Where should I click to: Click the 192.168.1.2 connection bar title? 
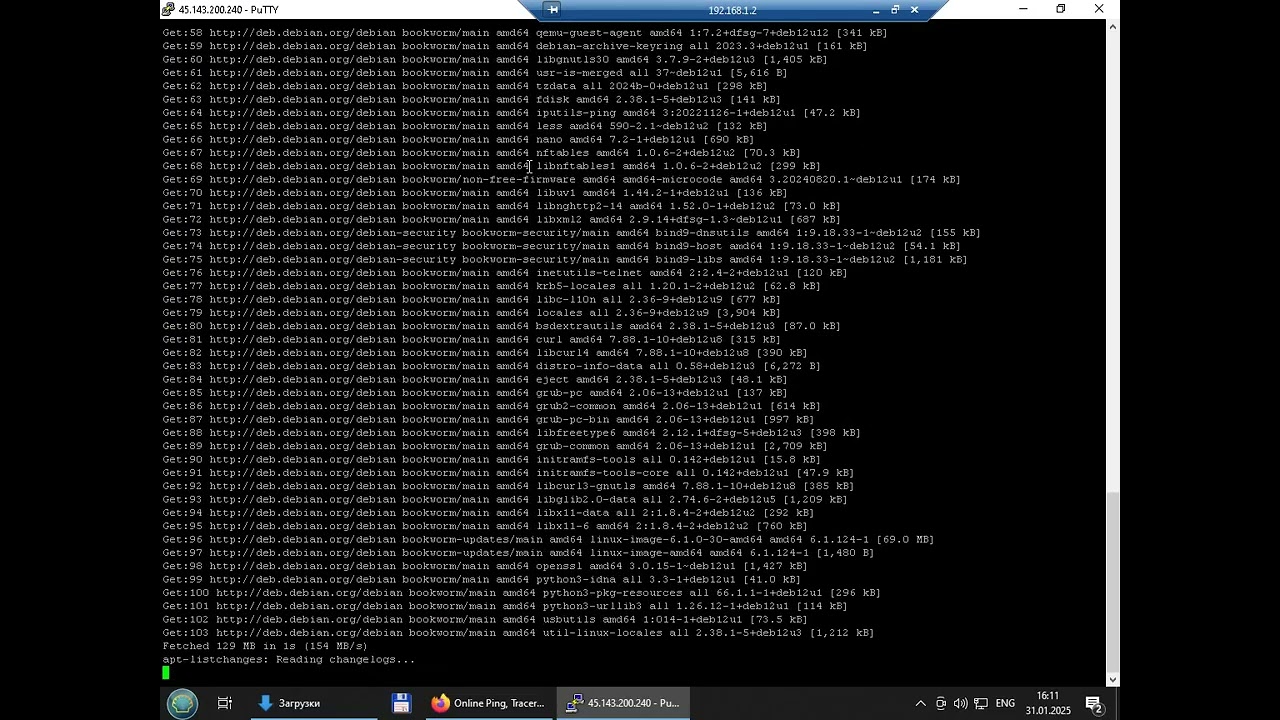pyautogui.click(x=732, y=10)
